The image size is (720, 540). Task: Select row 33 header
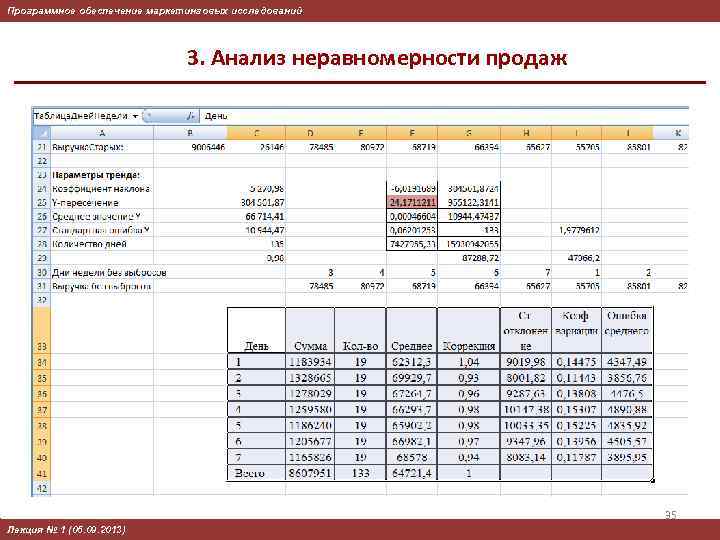point(41,330)
